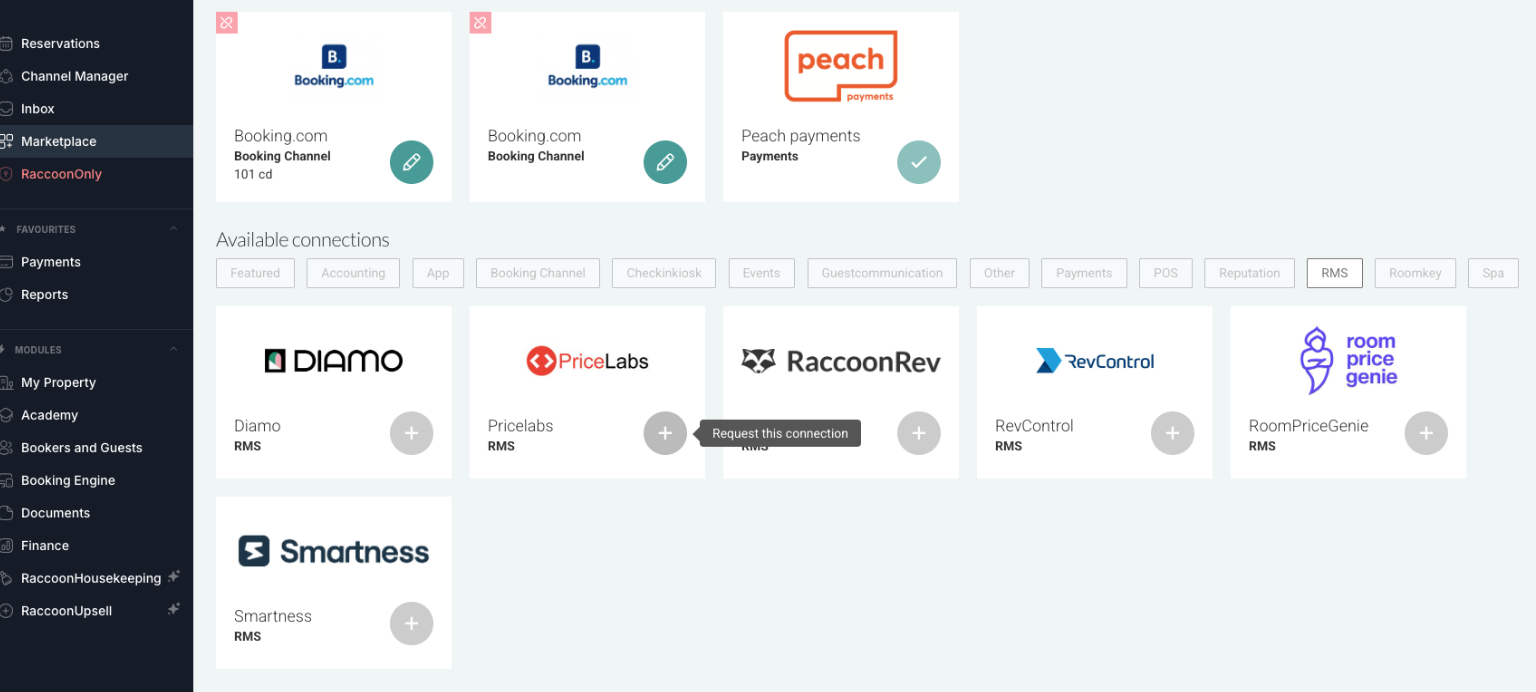Open the Booking Engine module
Image resolution: width=1536 pixels, height=692 pixels.
[68, 480]
